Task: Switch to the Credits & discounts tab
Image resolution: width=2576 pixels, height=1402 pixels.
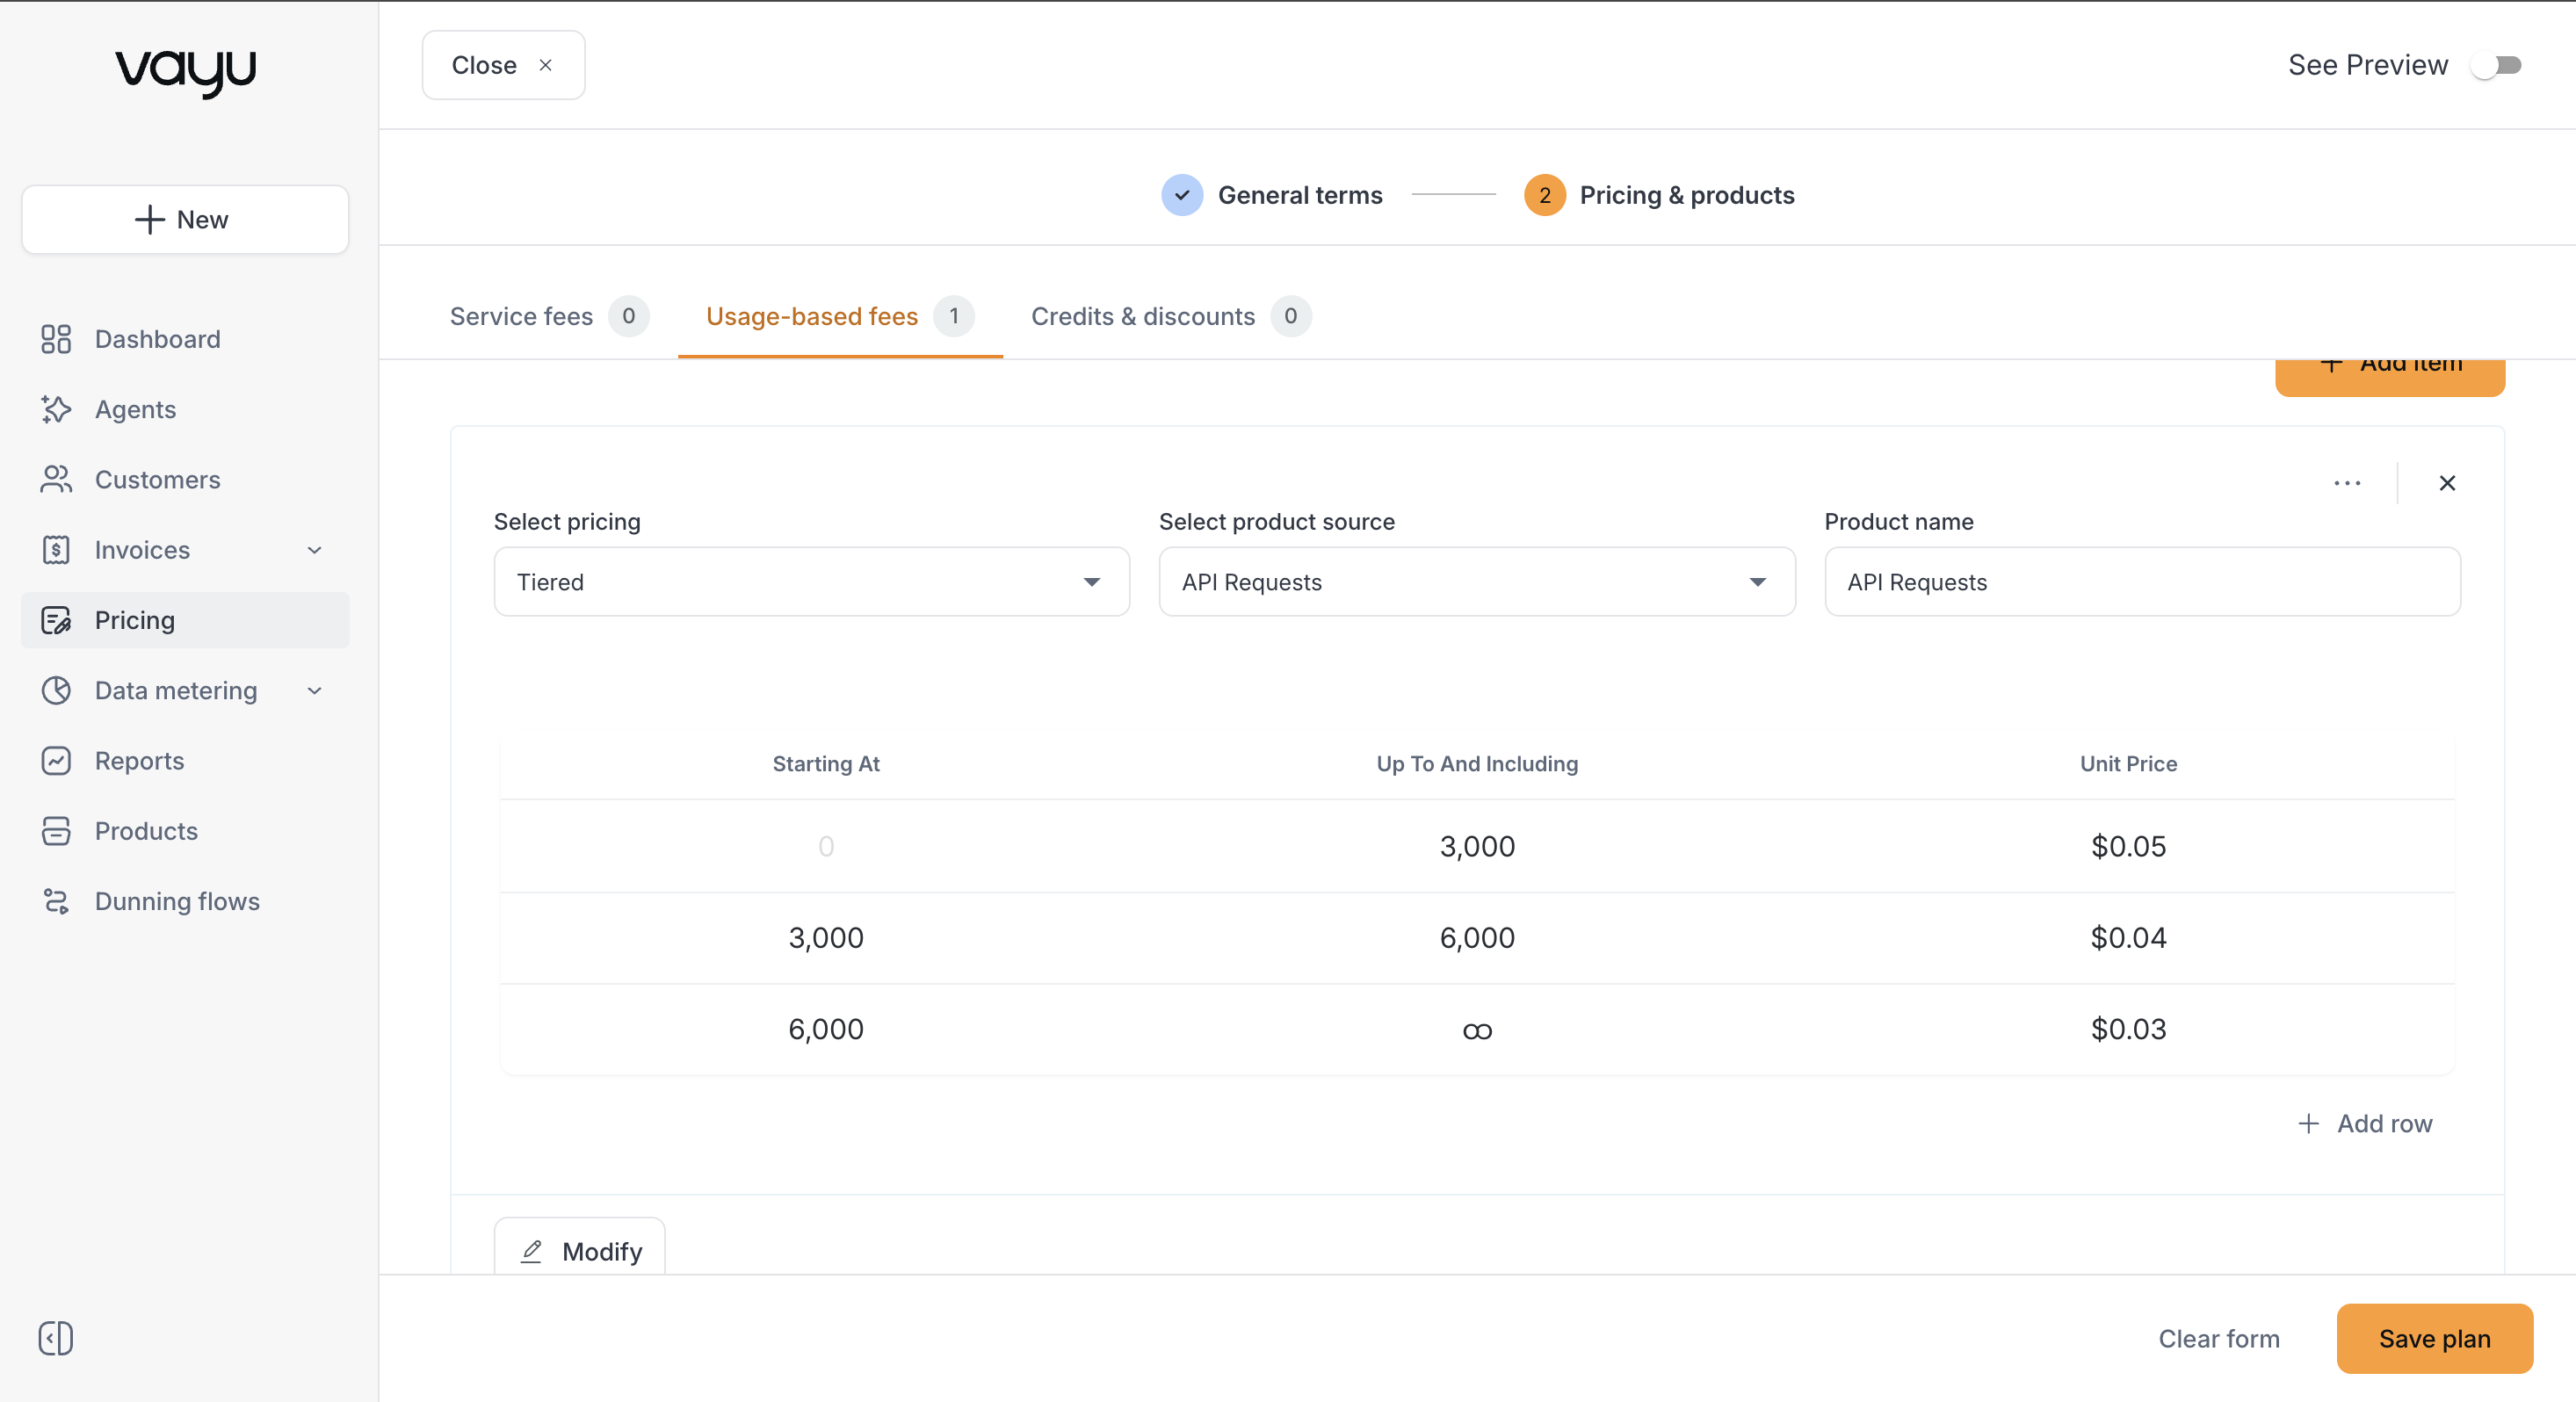Action: [1171, 316]
